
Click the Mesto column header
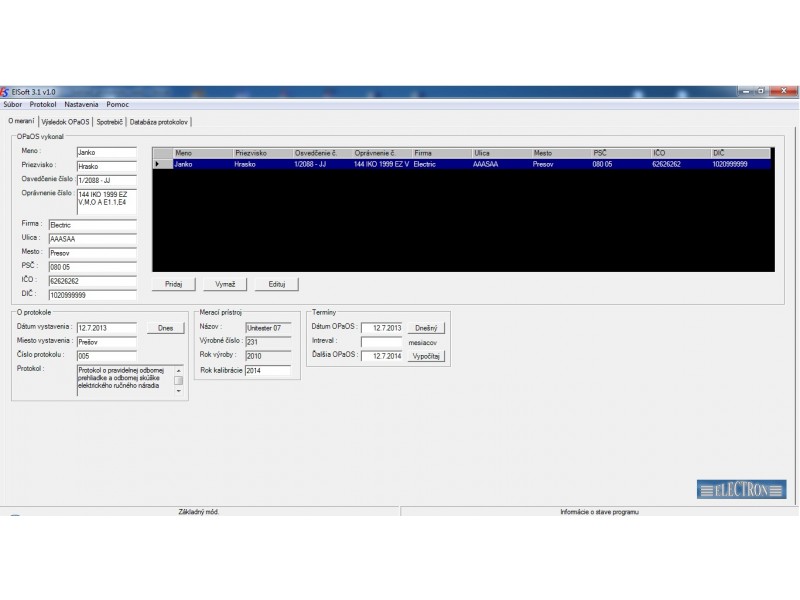tap(561, 153)
